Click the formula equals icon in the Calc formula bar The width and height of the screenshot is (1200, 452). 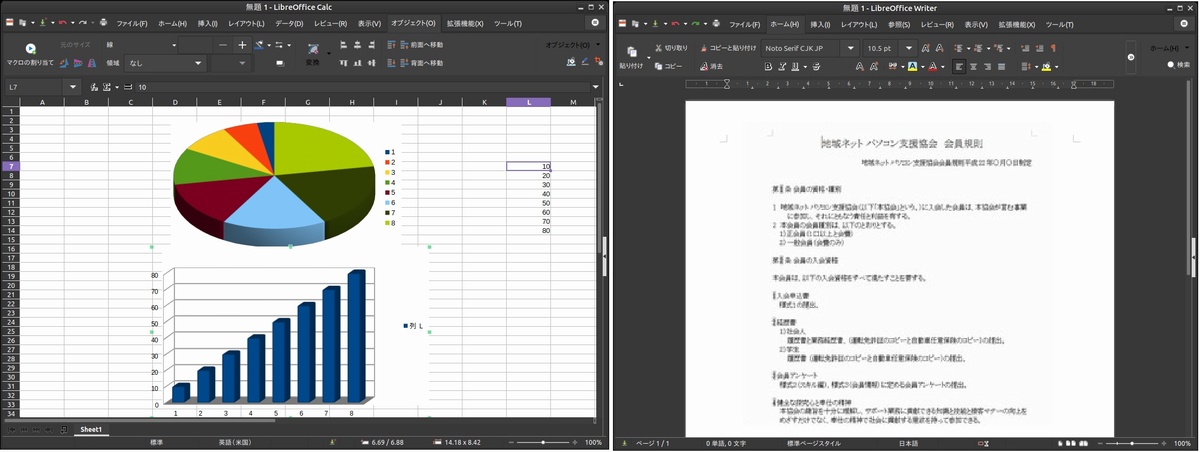point(130,87)
